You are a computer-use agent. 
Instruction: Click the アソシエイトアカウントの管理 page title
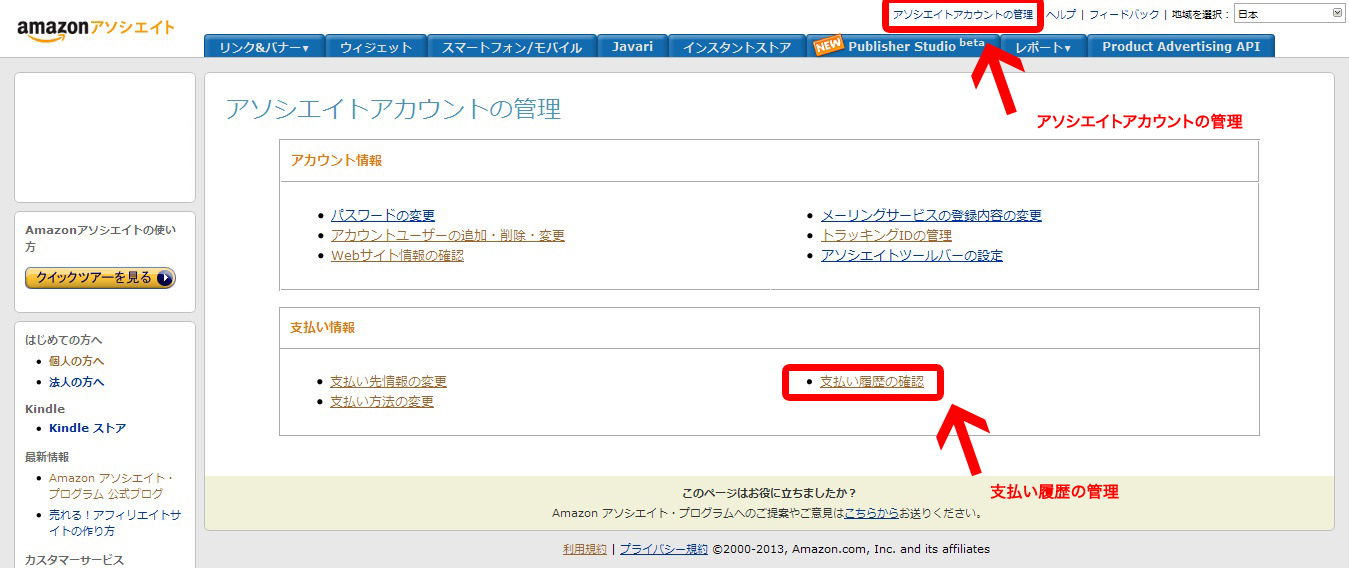[393, 108]
